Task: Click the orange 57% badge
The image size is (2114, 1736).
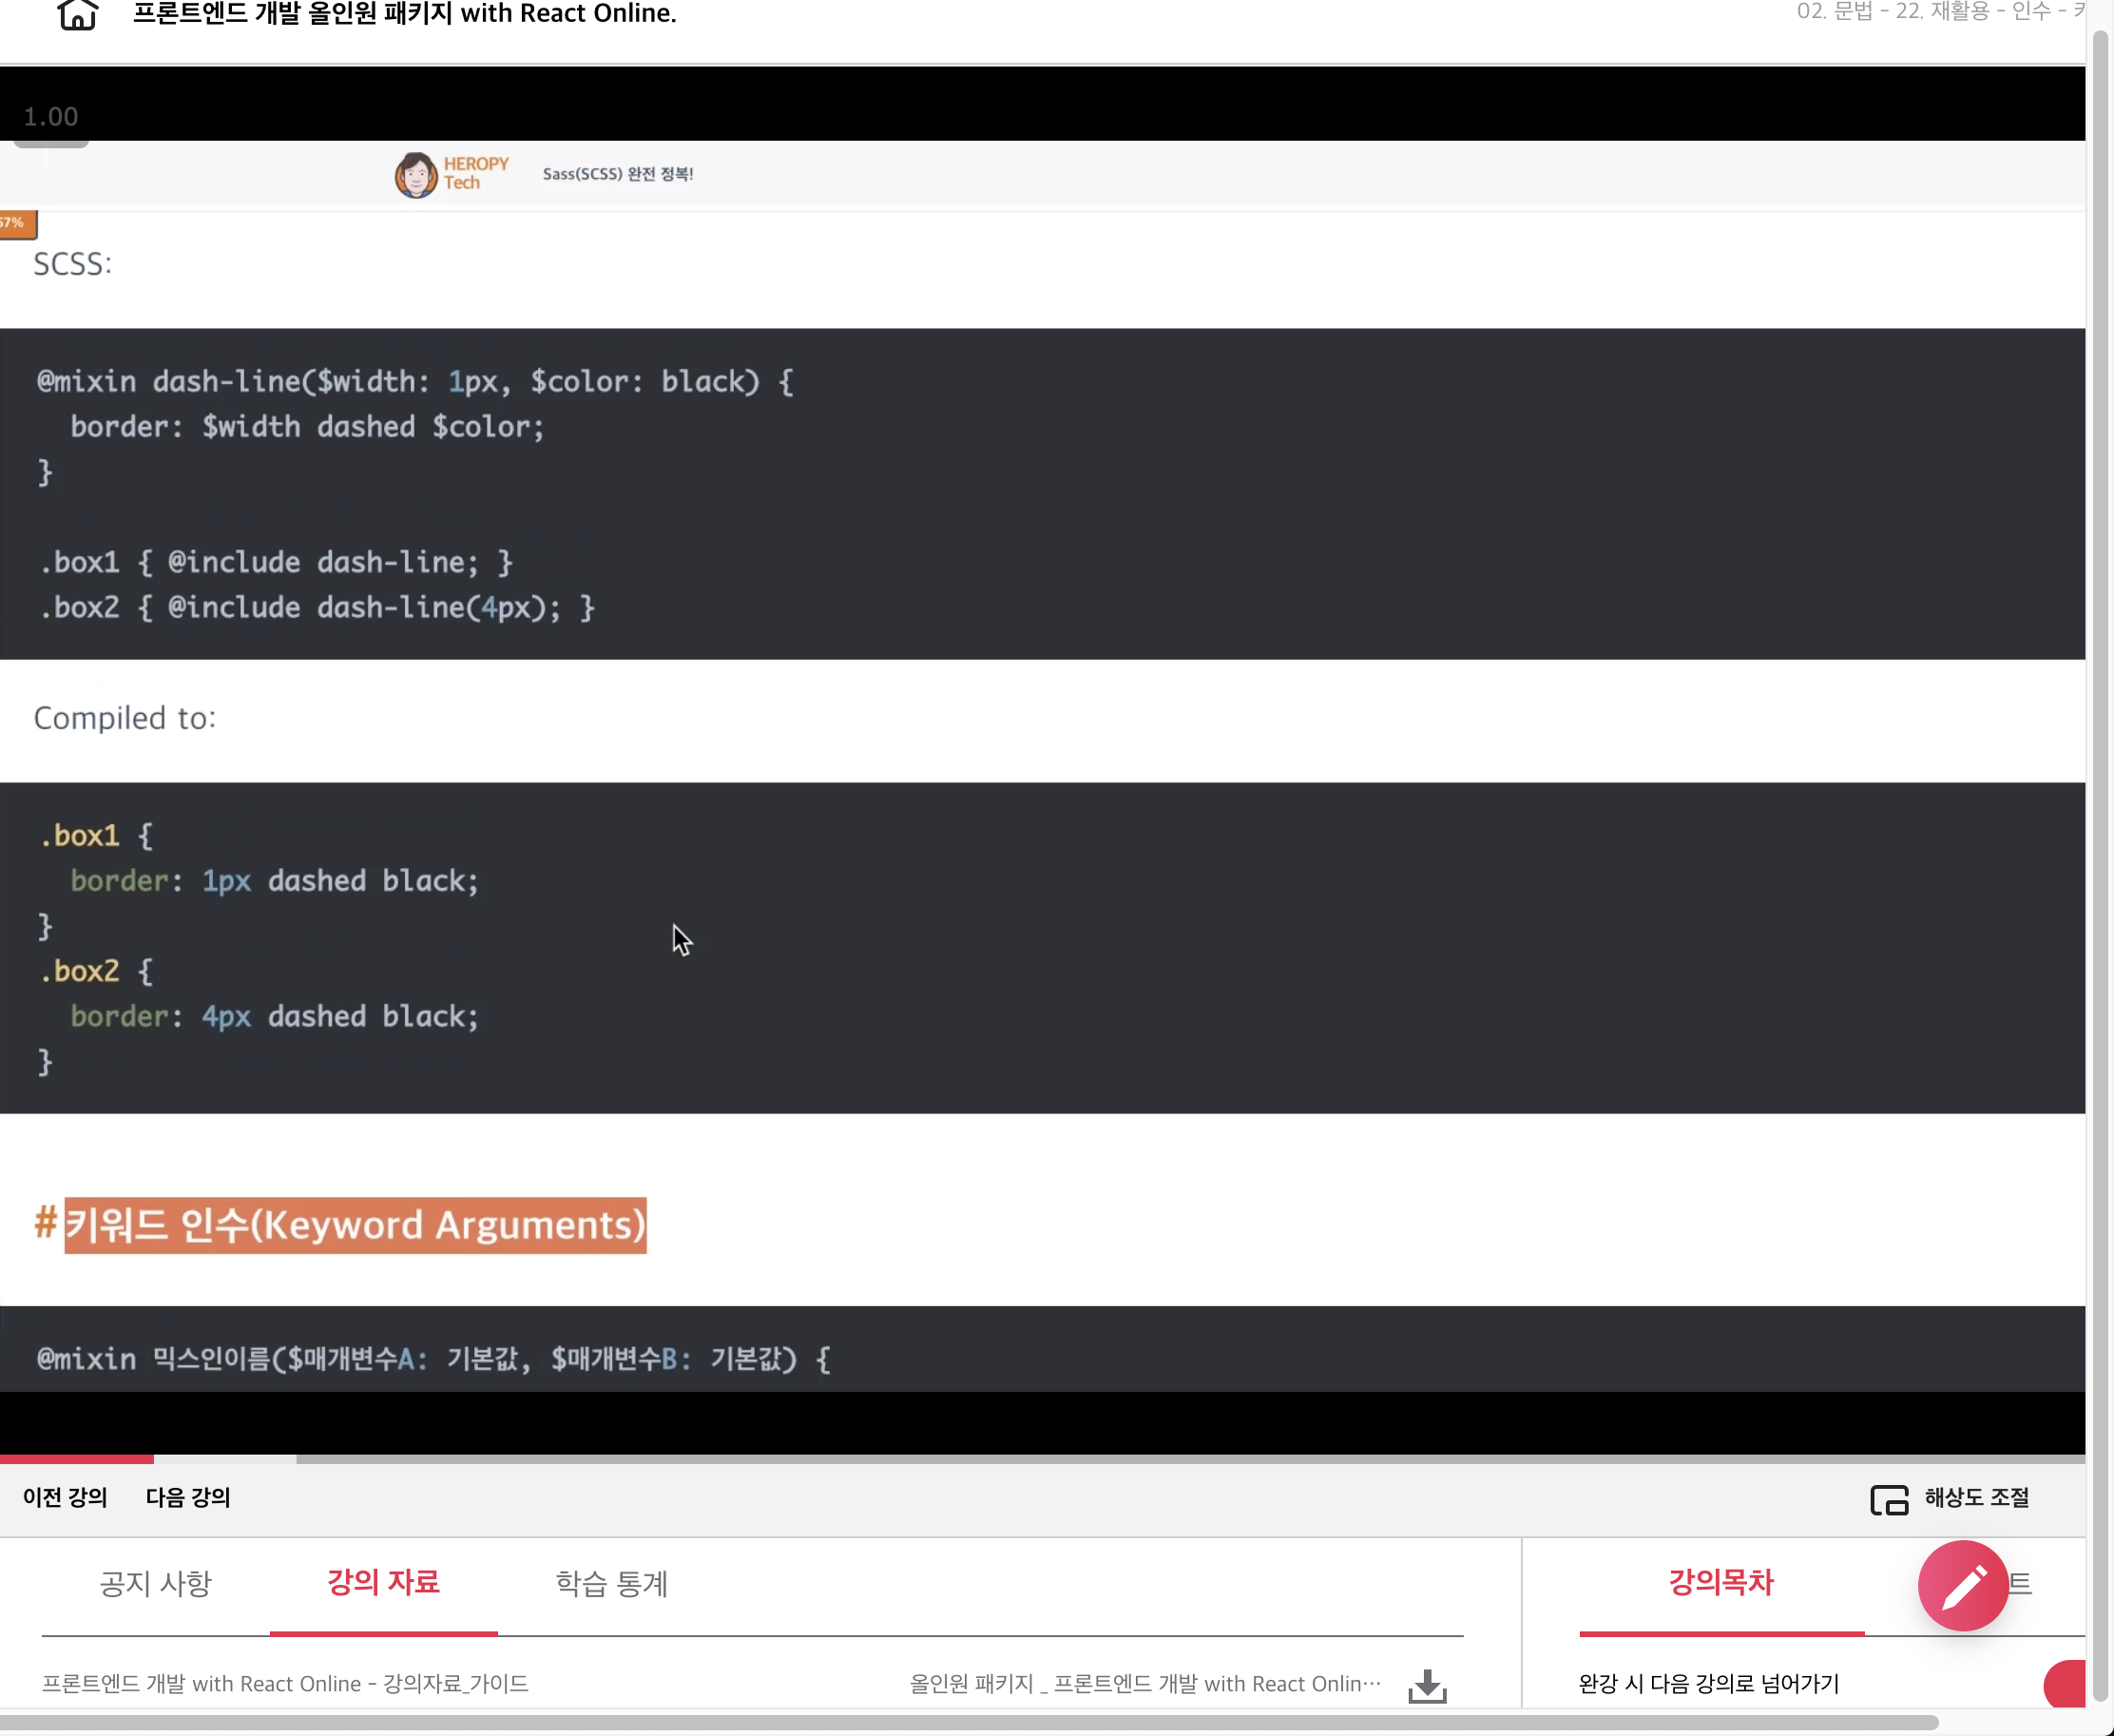Action: 16,223
